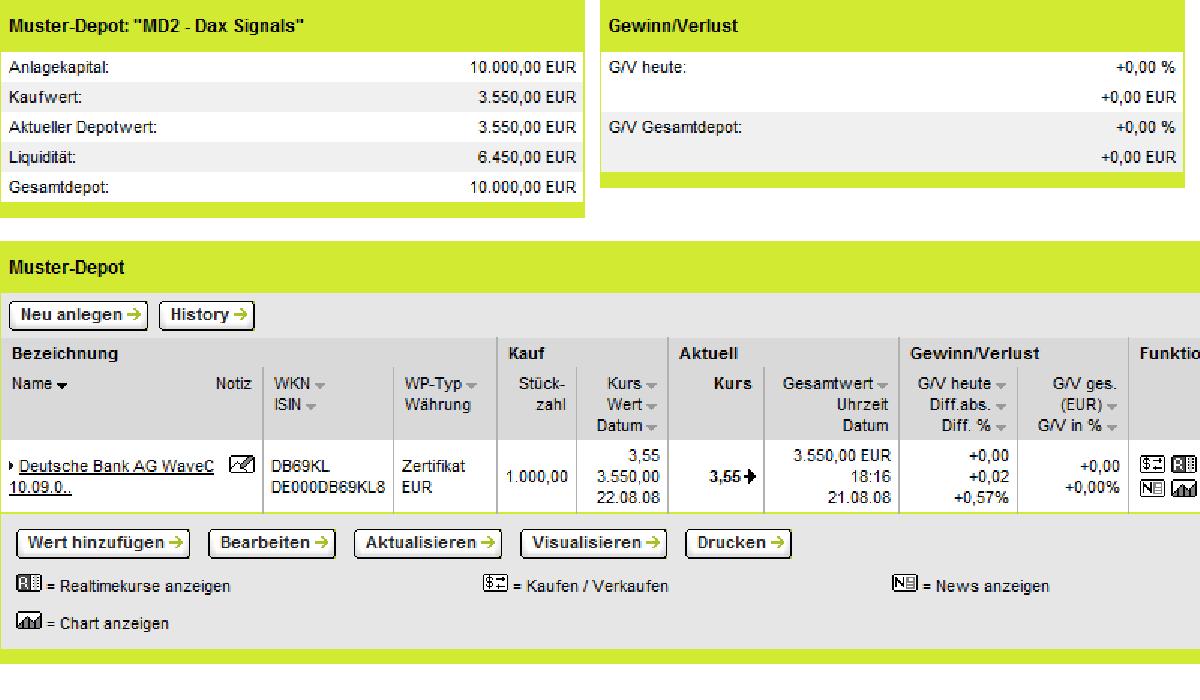Click the Neu anlegen button
This screenshot has height=700, width=1200.
[78, 315]
